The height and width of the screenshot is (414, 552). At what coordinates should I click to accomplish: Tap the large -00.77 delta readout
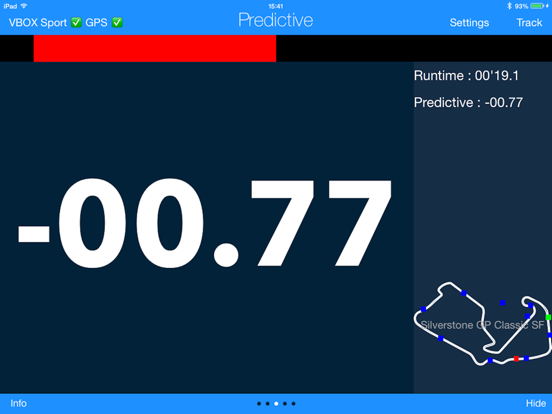point(205,224)
